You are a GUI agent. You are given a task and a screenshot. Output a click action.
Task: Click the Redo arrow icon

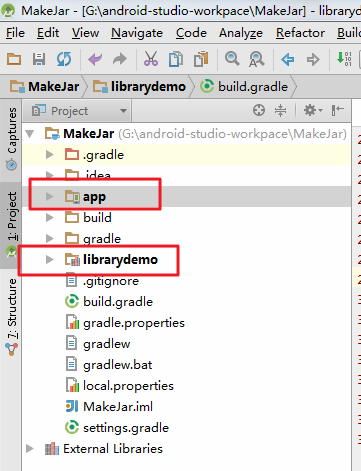point(120,59)
